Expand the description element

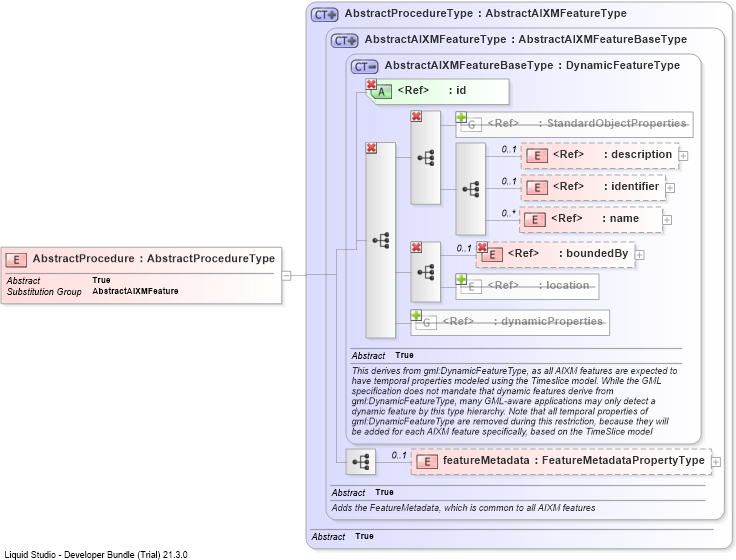[x=684, y=156]
